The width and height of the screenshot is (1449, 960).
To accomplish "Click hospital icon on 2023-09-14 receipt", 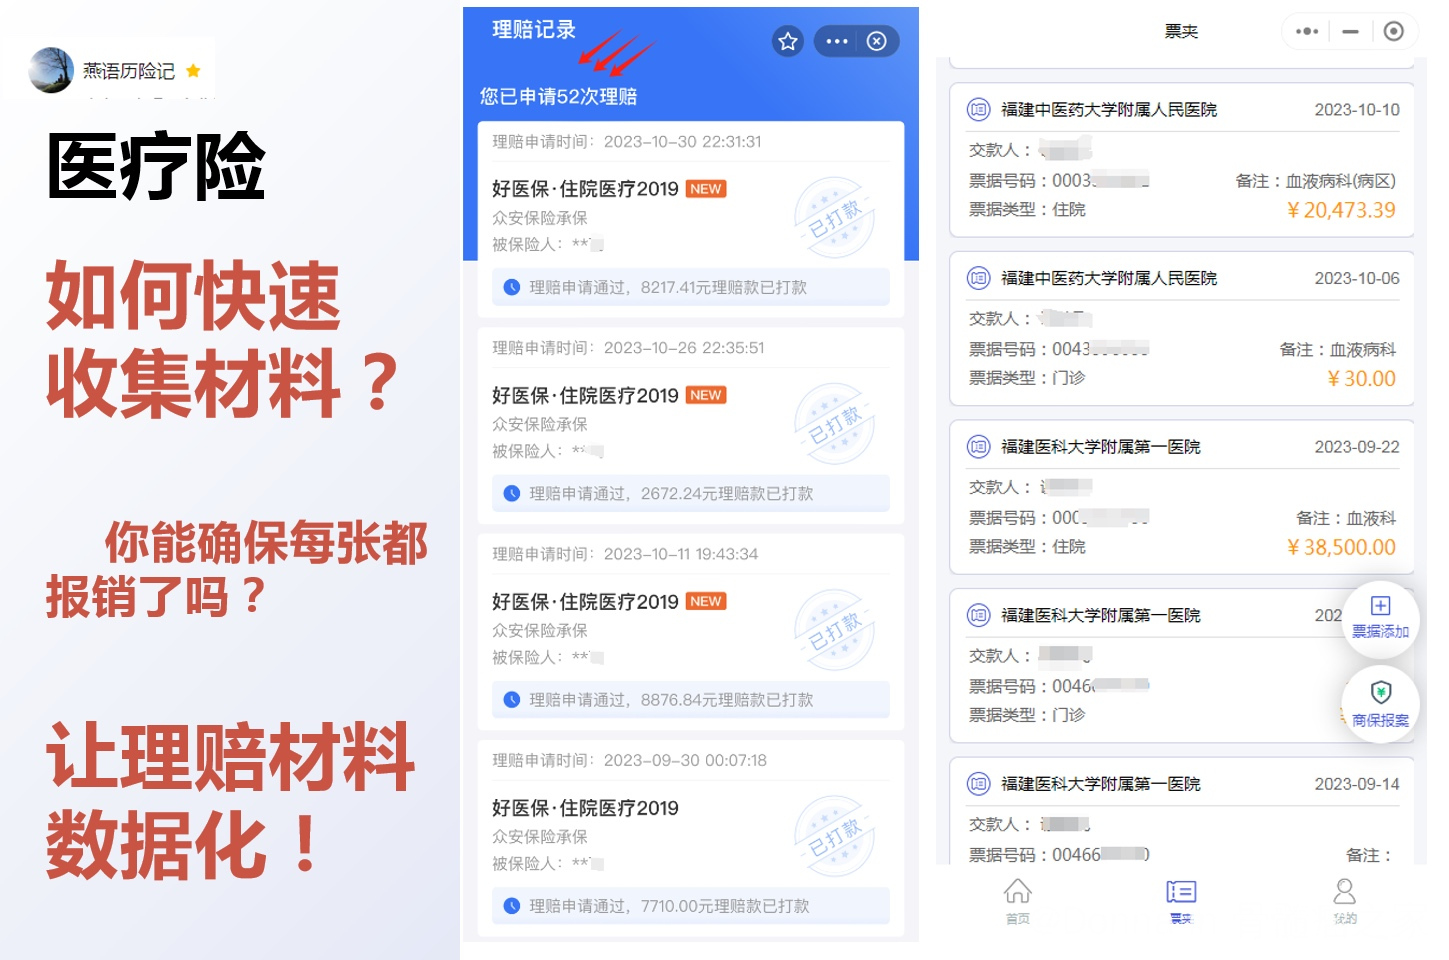I will [x=979, y=784].
